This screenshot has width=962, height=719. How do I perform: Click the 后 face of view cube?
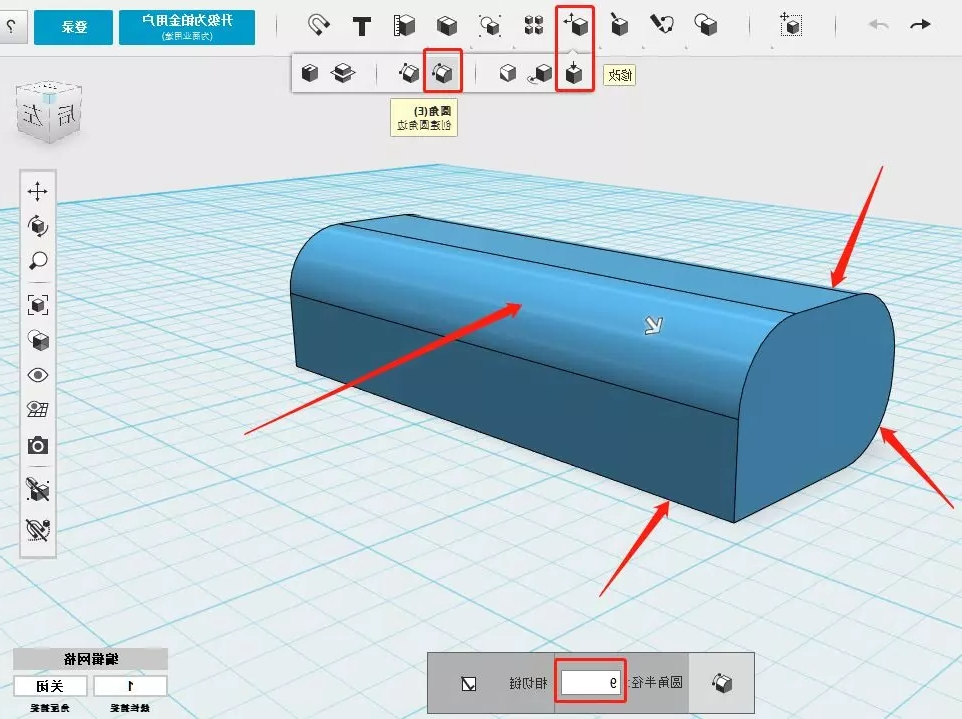[67, 113]
